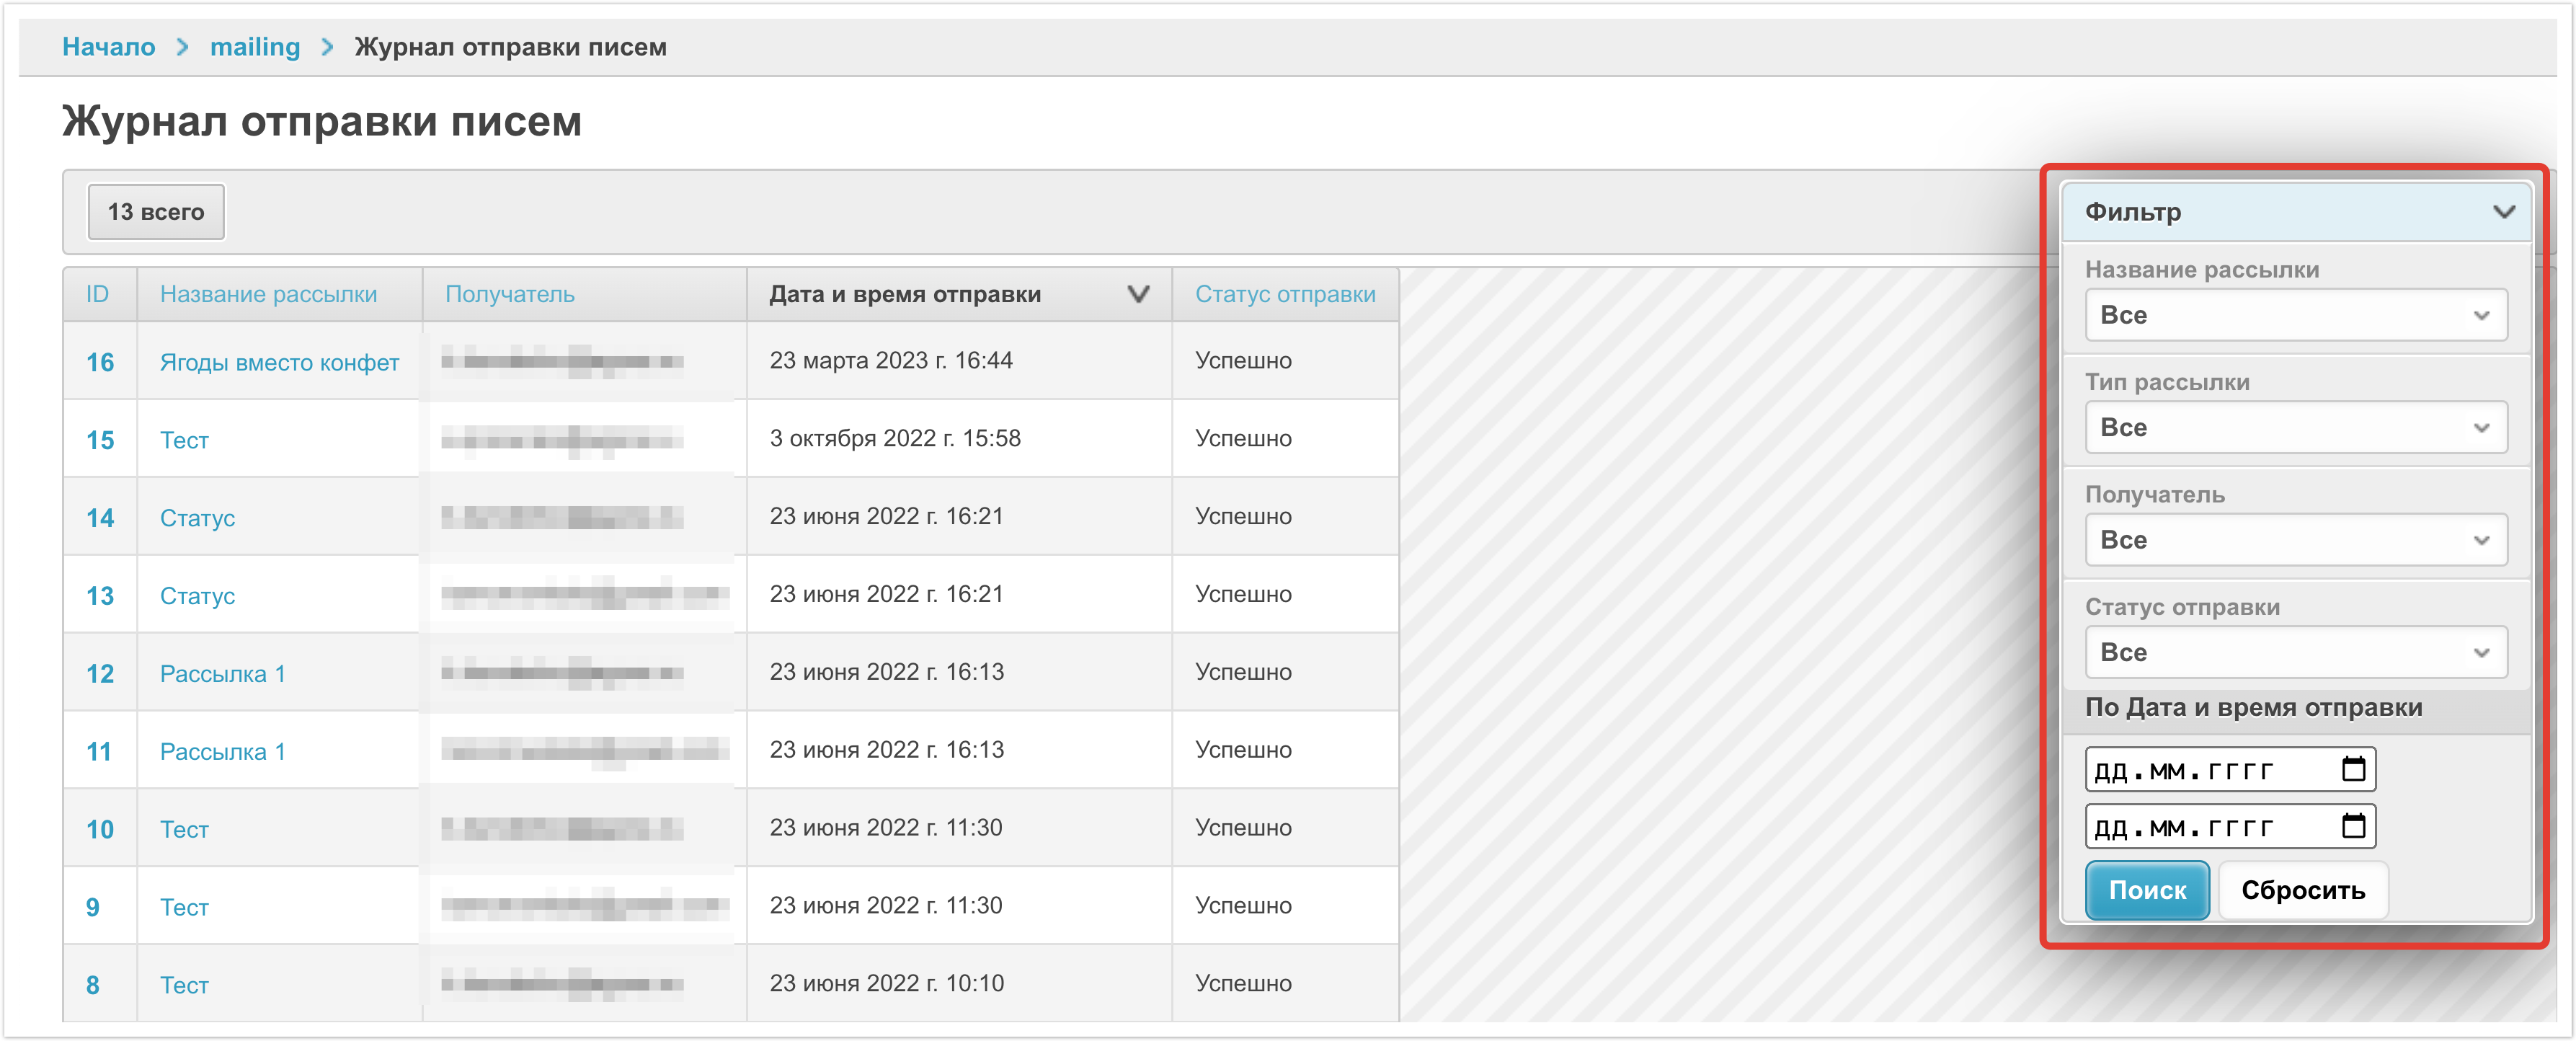Go to Начало breadcrumb link
Viewport: 2576px width, 1041px height.
[108, 47]
